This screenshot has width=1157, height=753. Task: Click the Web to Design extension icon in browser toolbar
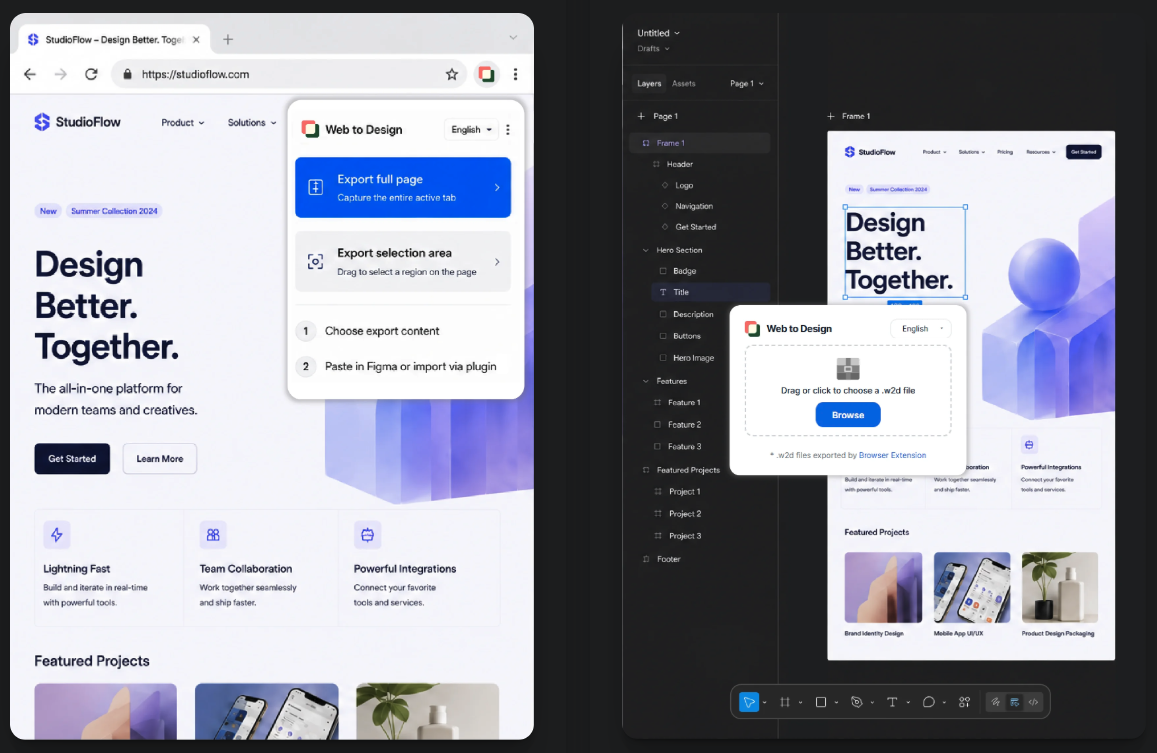coord(486,74)
